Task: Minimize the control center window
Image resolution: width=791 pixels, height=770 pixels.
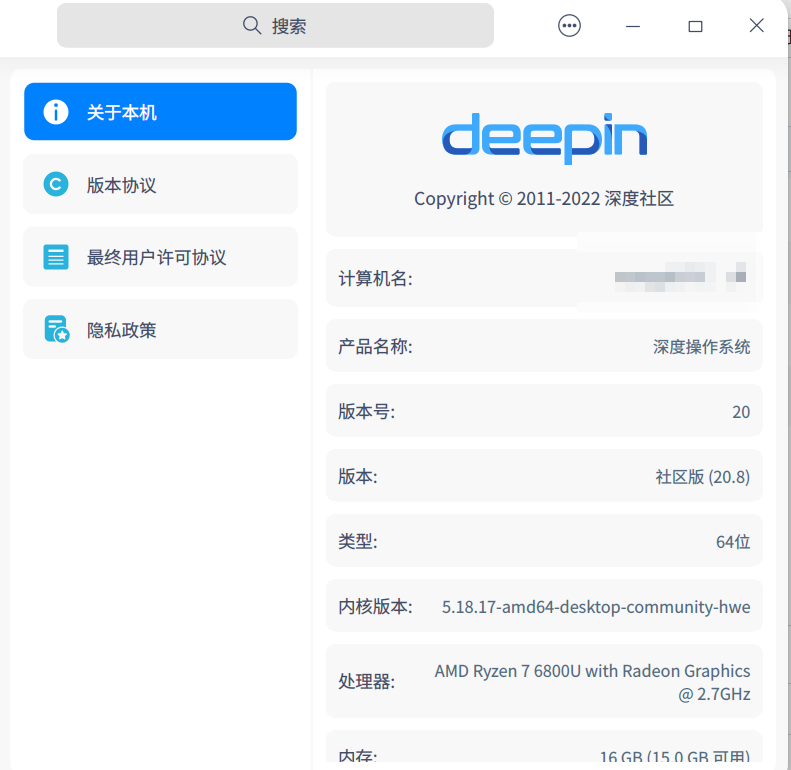Action: (633, 26)
